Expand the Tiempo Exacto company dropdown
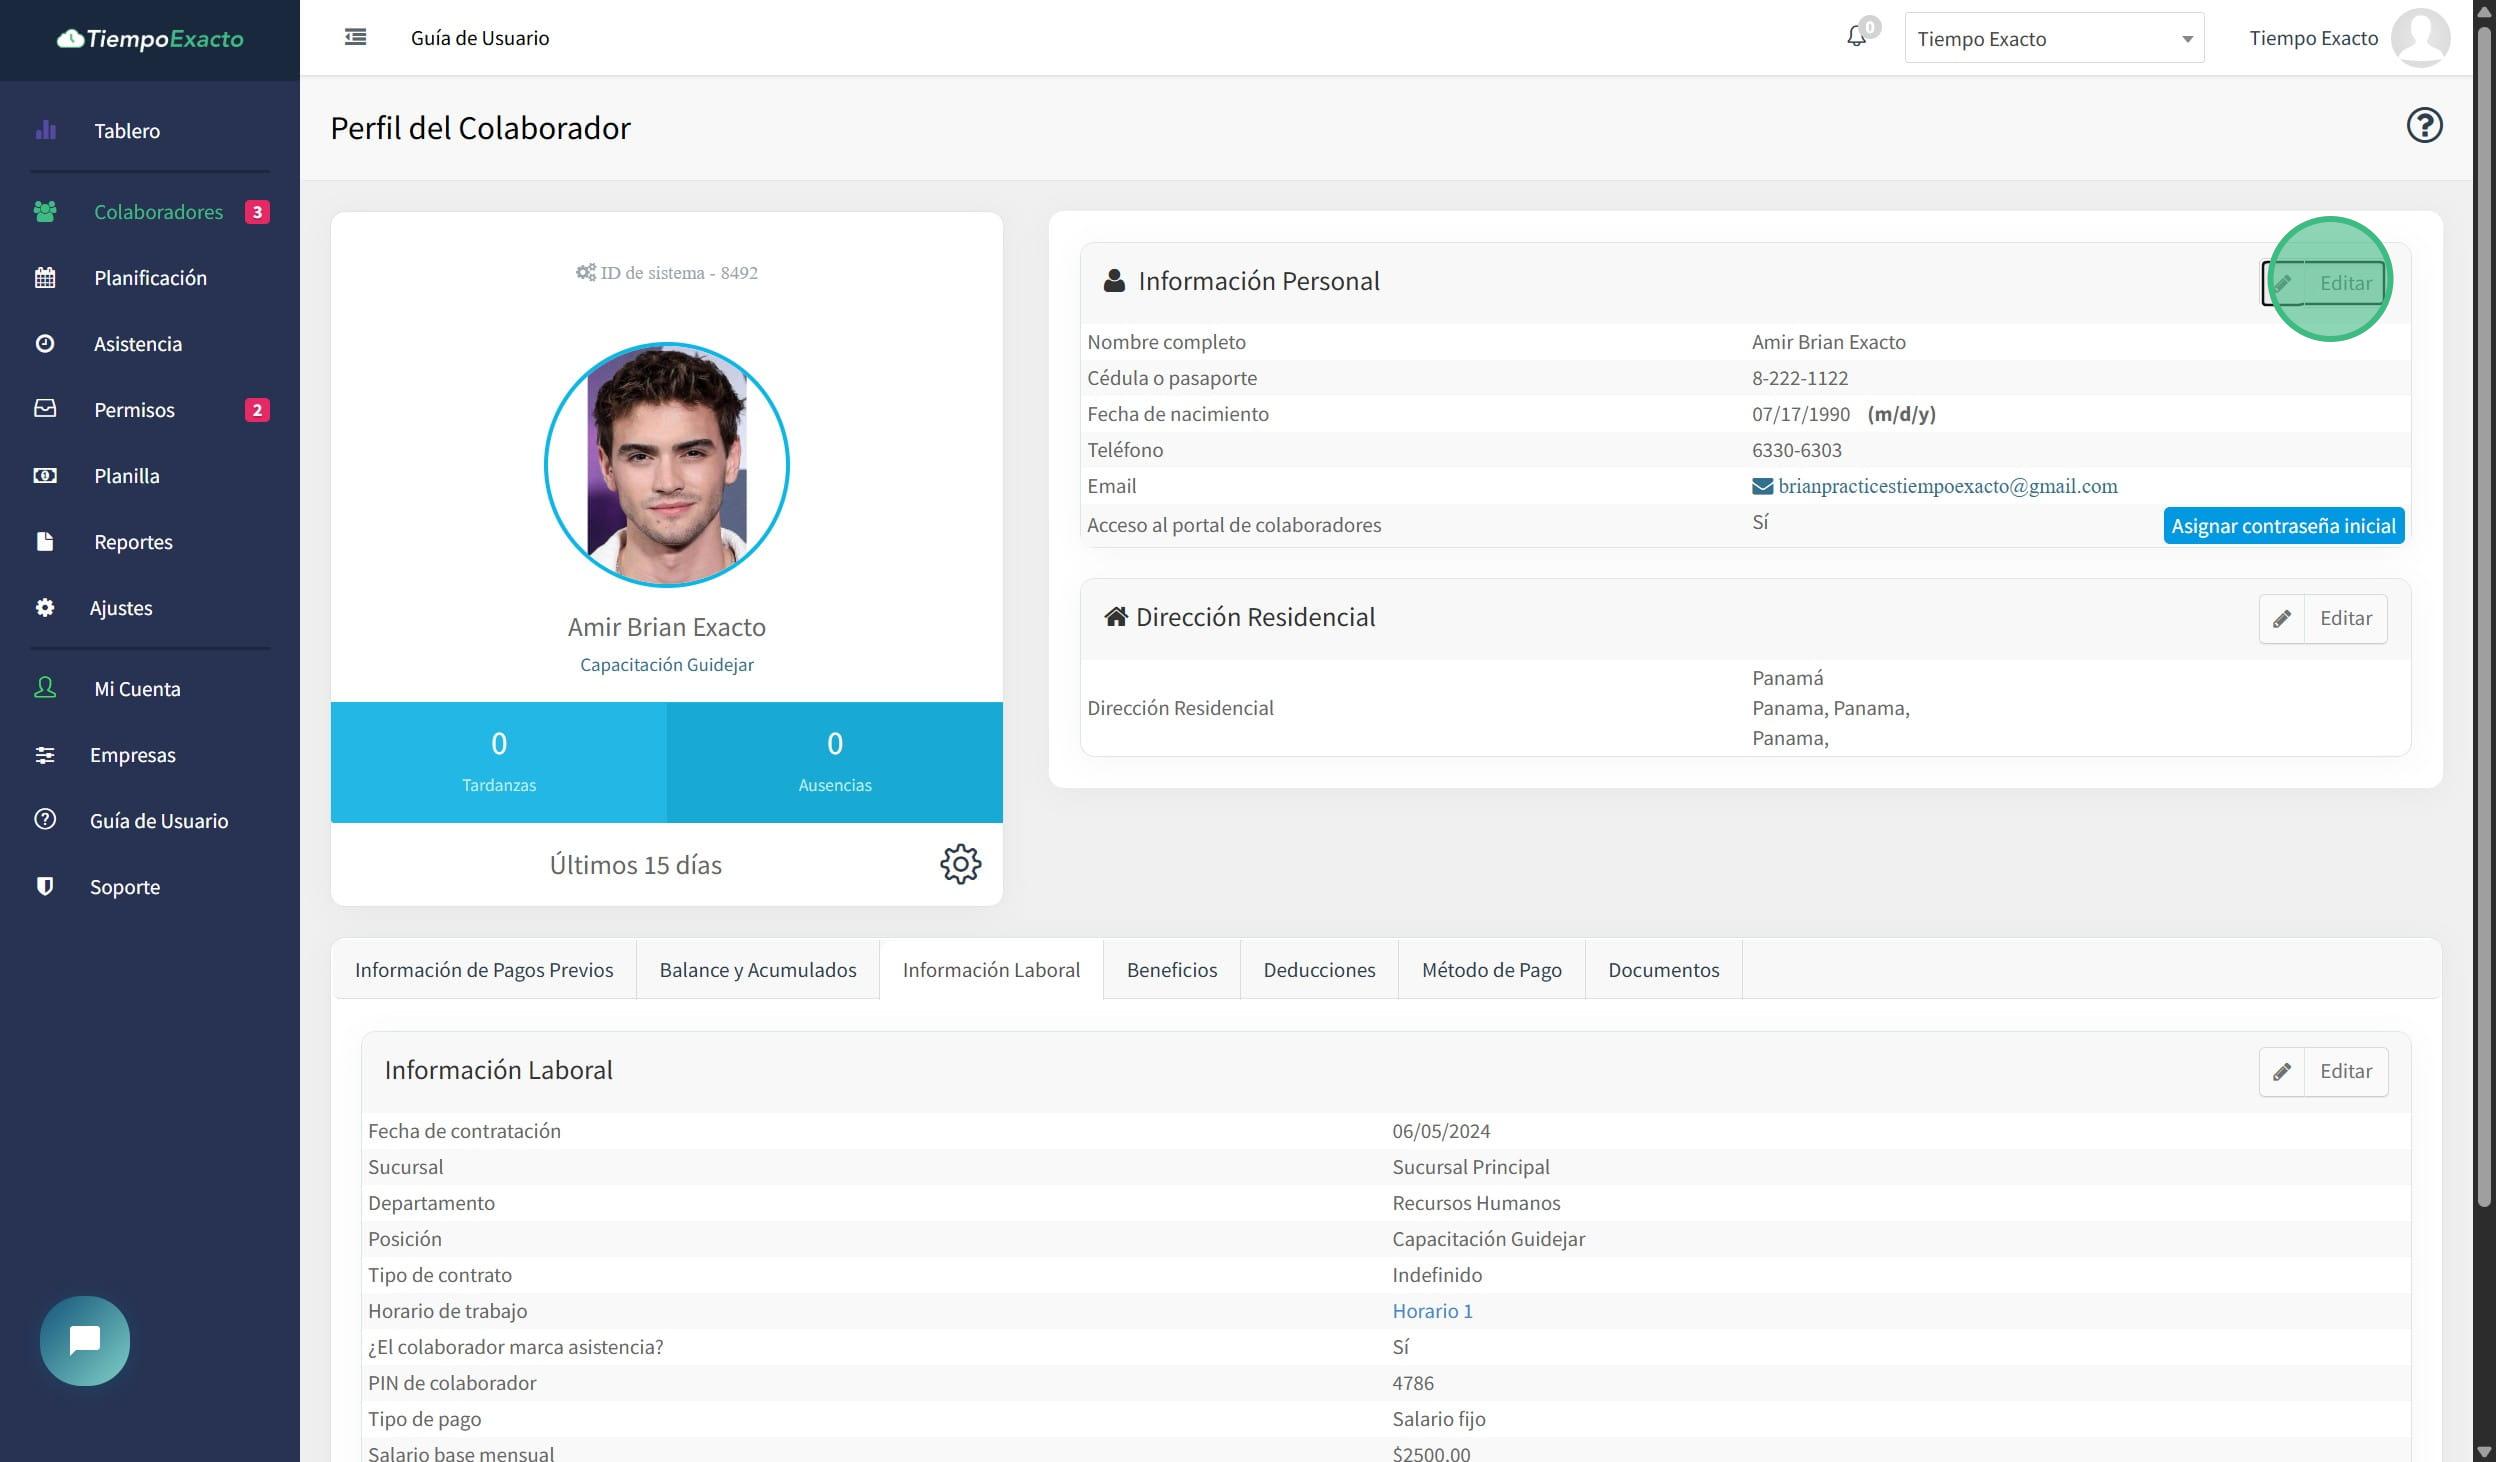 pos(2054,39)
